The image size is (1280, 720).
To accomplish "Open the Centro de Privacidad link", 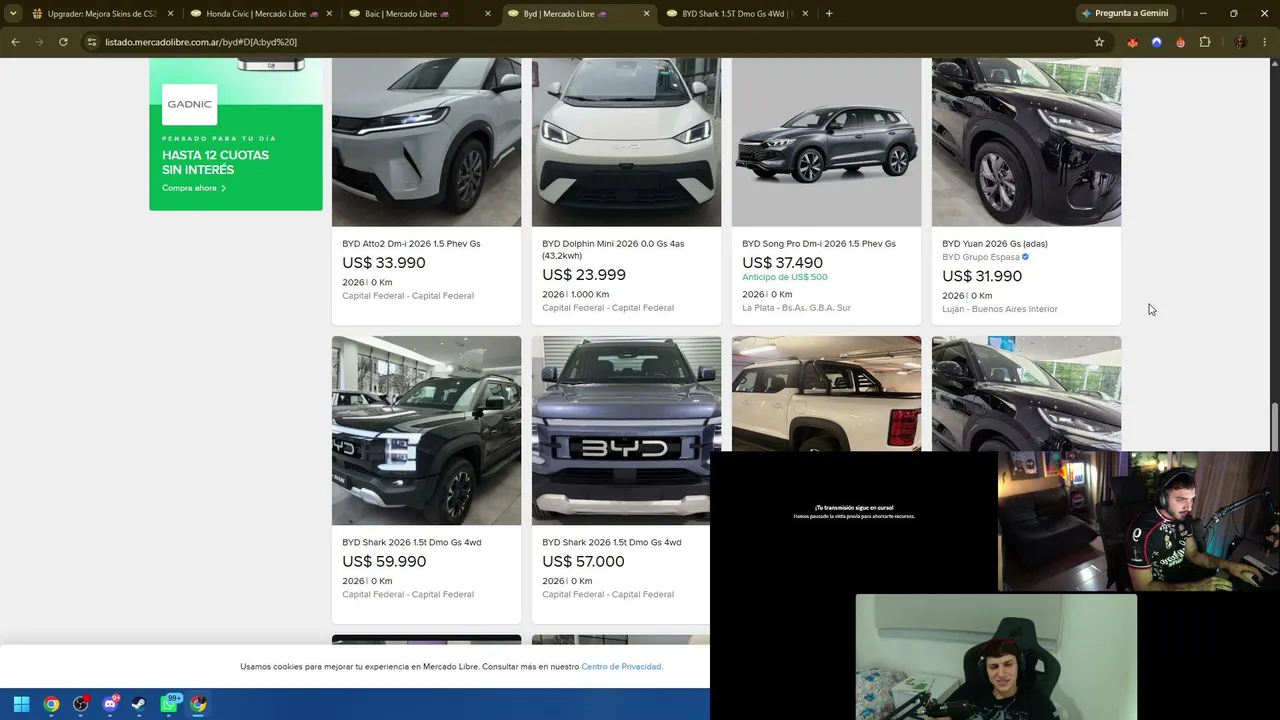I will pyautogui.click(x=621, y=667).
